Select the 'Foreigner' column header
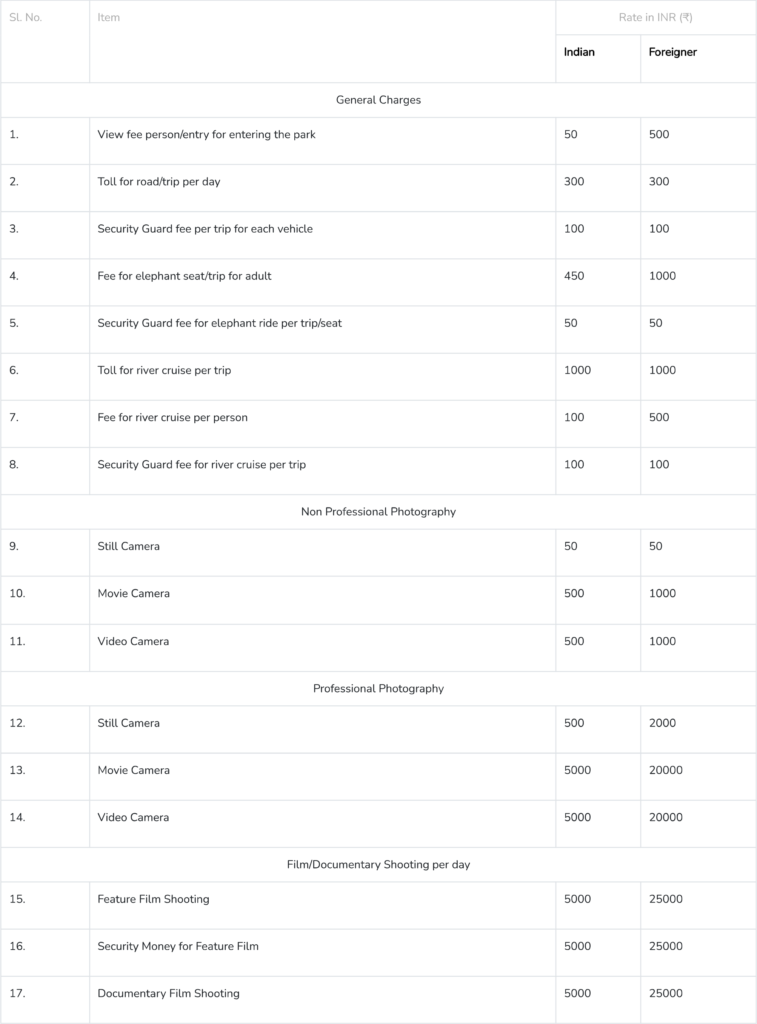757x1024 pixels. coord(672,52)
